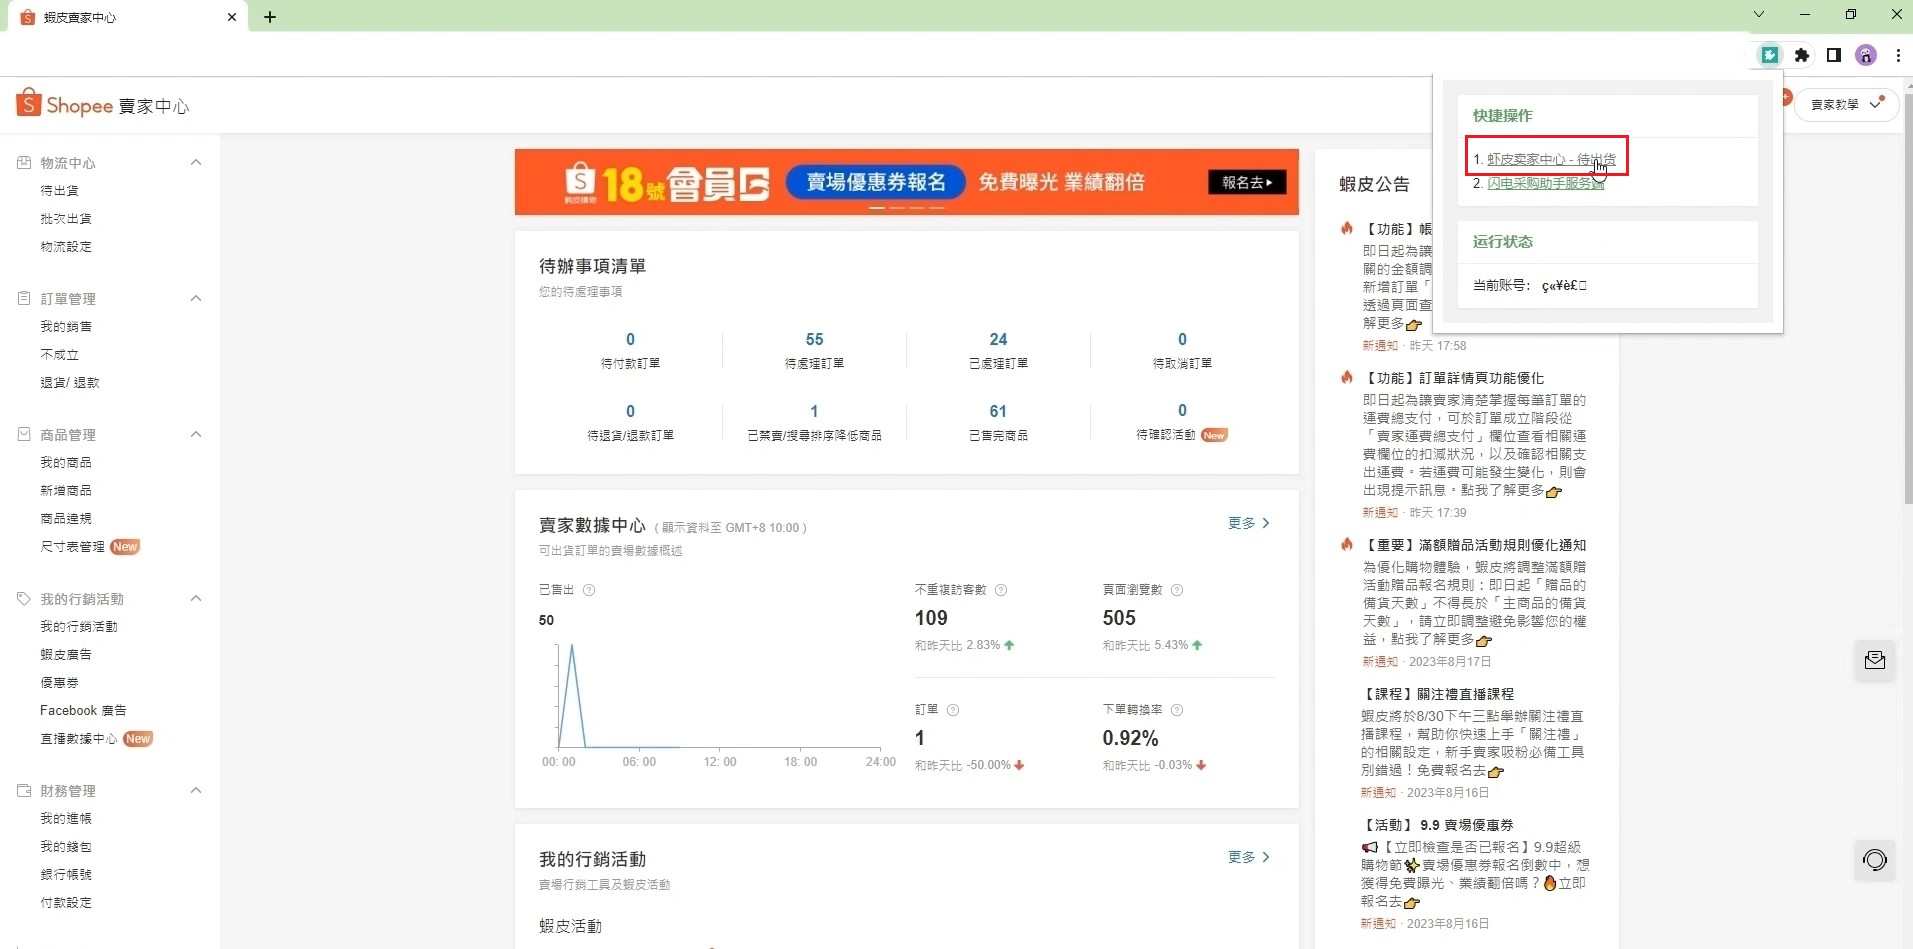Open the browser extensions puzzle icon
Viewport: 1913px width, 949px height.
click(x=1802, y=55)
